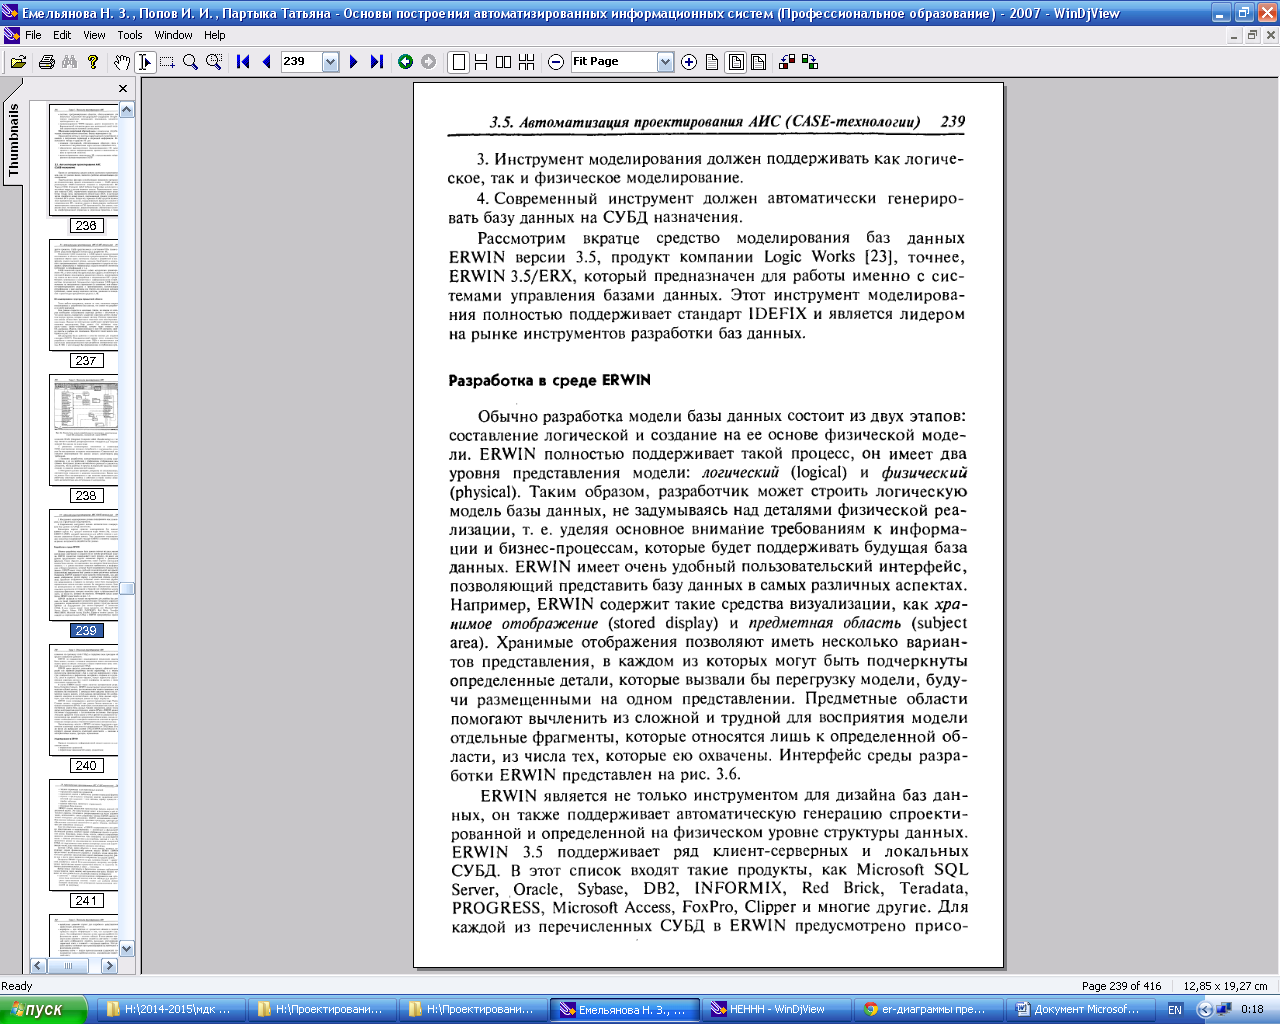Click EN language indicator in tray
This screenshot has height=1024, width=1280.
(1175, 1010)
